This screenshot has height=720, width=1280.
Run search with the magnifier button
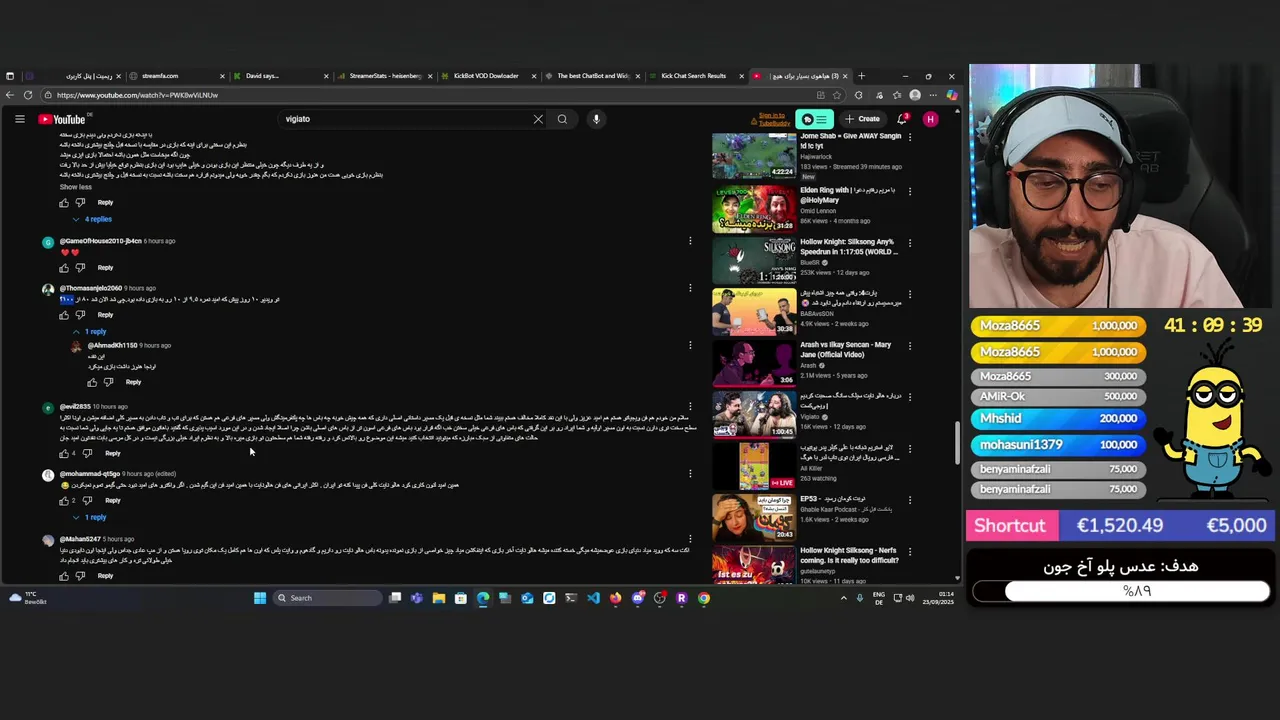pyautogui.click(x=562, y=119)
